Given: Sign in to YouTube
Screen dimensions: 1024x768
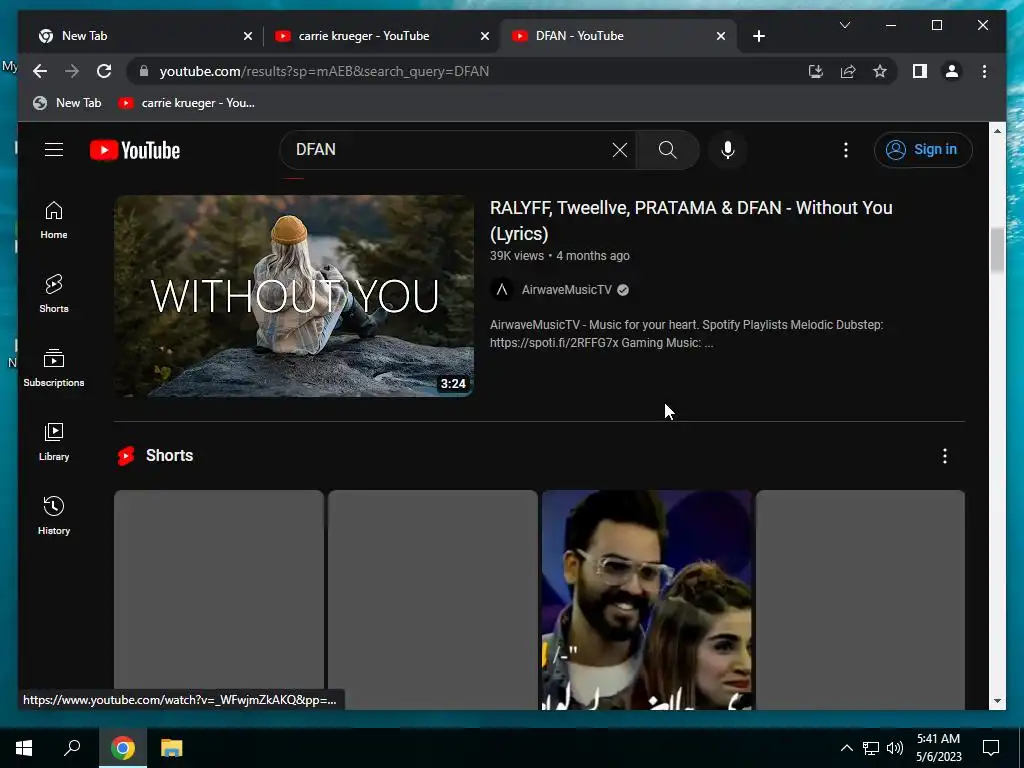Looking at the screenshot, I should pyautogui.click(x=923, y=150).
